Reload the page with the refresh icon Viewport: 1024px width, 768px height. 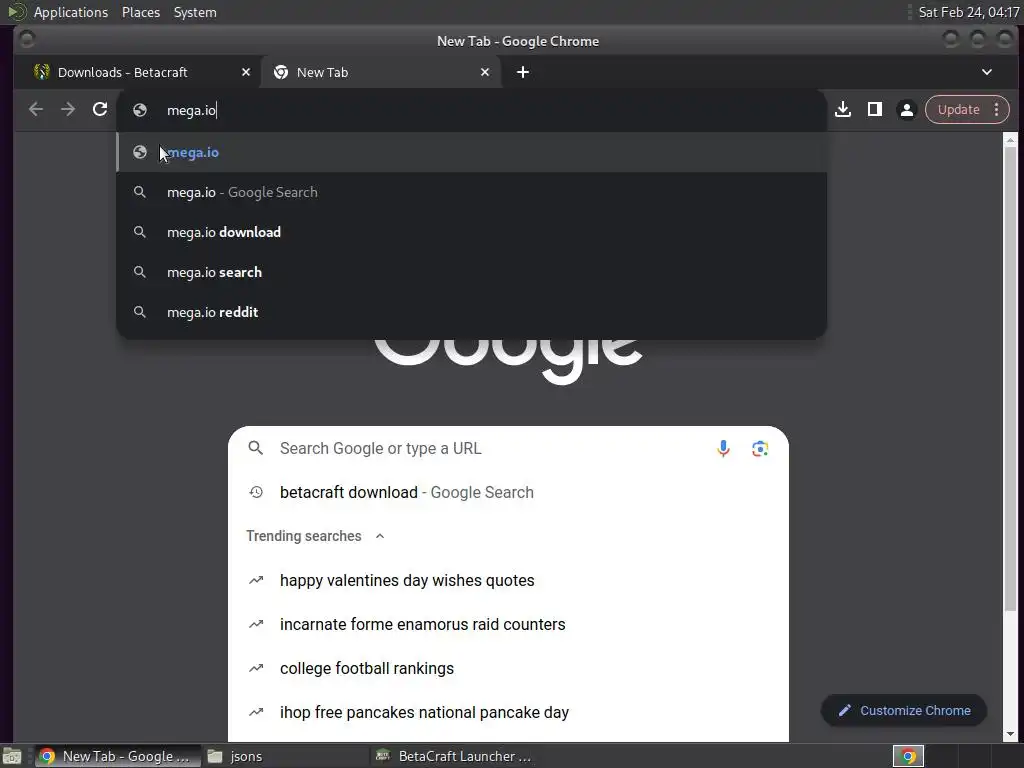100,109
